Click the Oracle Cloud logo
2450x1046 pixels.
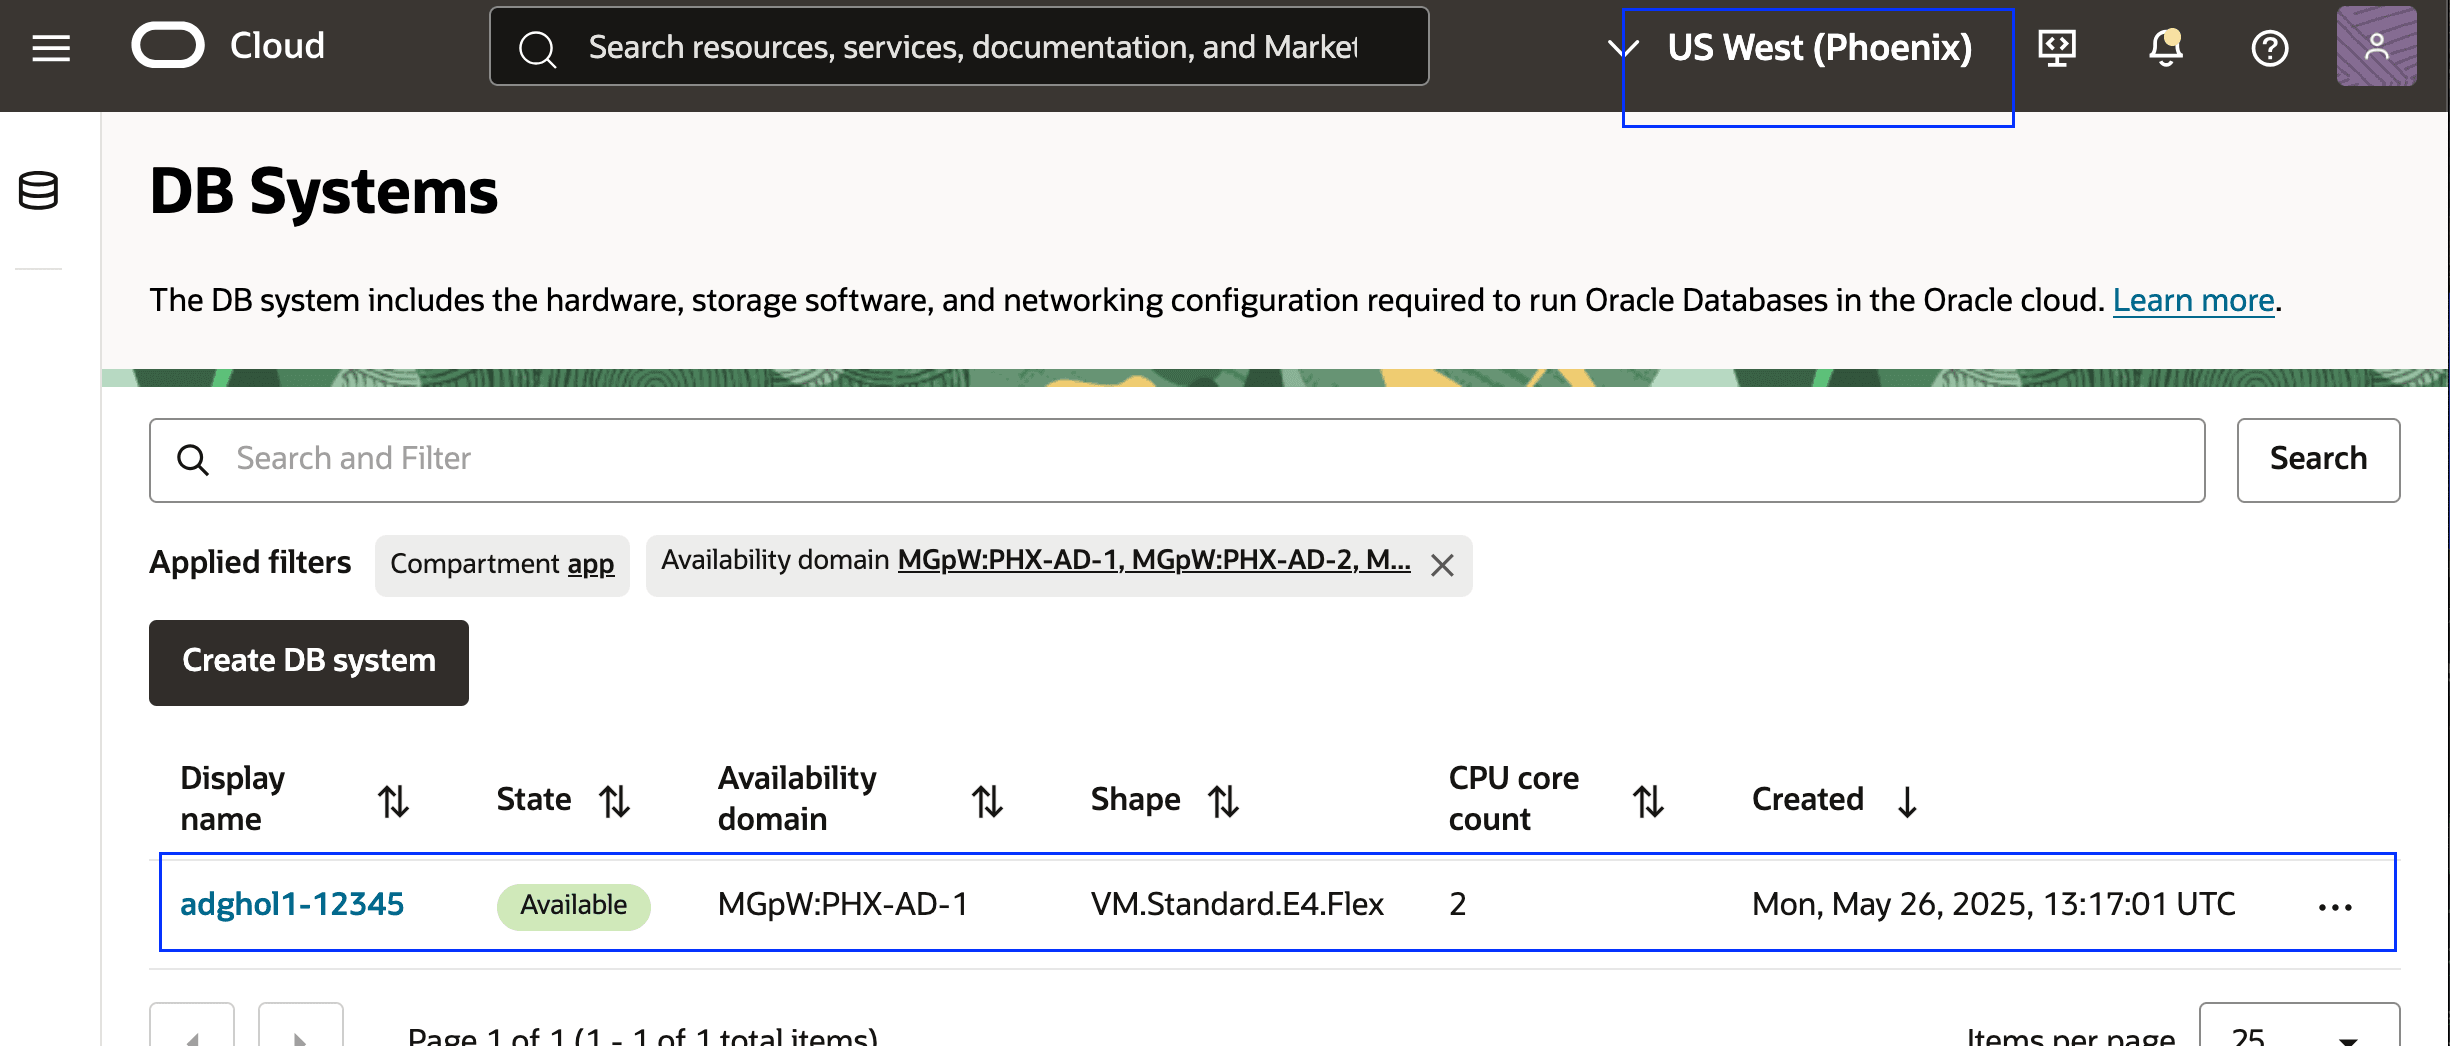(x=228, y=46)
